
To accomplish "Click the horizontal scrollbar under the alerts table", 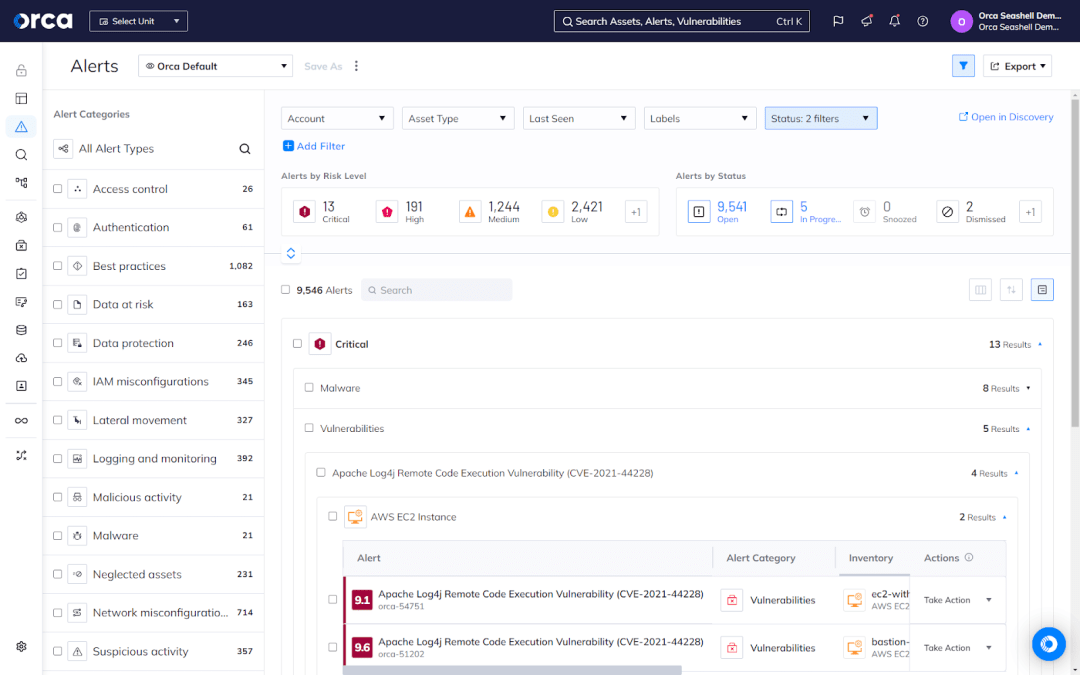I will (x=512, y=670).
